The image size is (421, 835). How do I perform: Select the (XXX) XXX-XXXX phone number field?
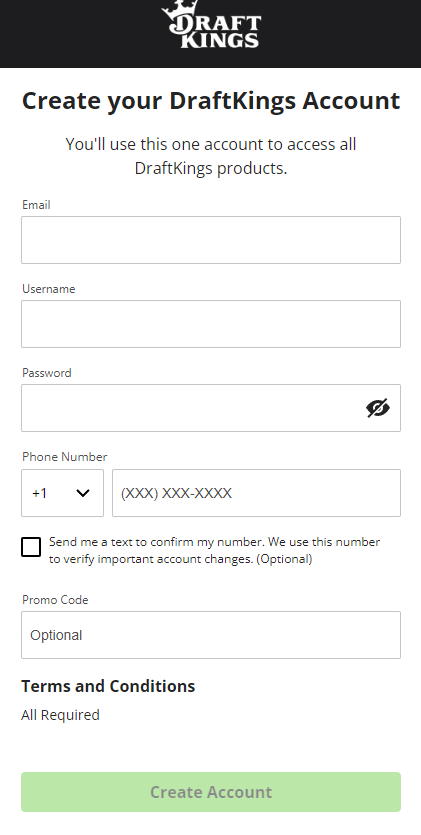click(x=256, y=493)
